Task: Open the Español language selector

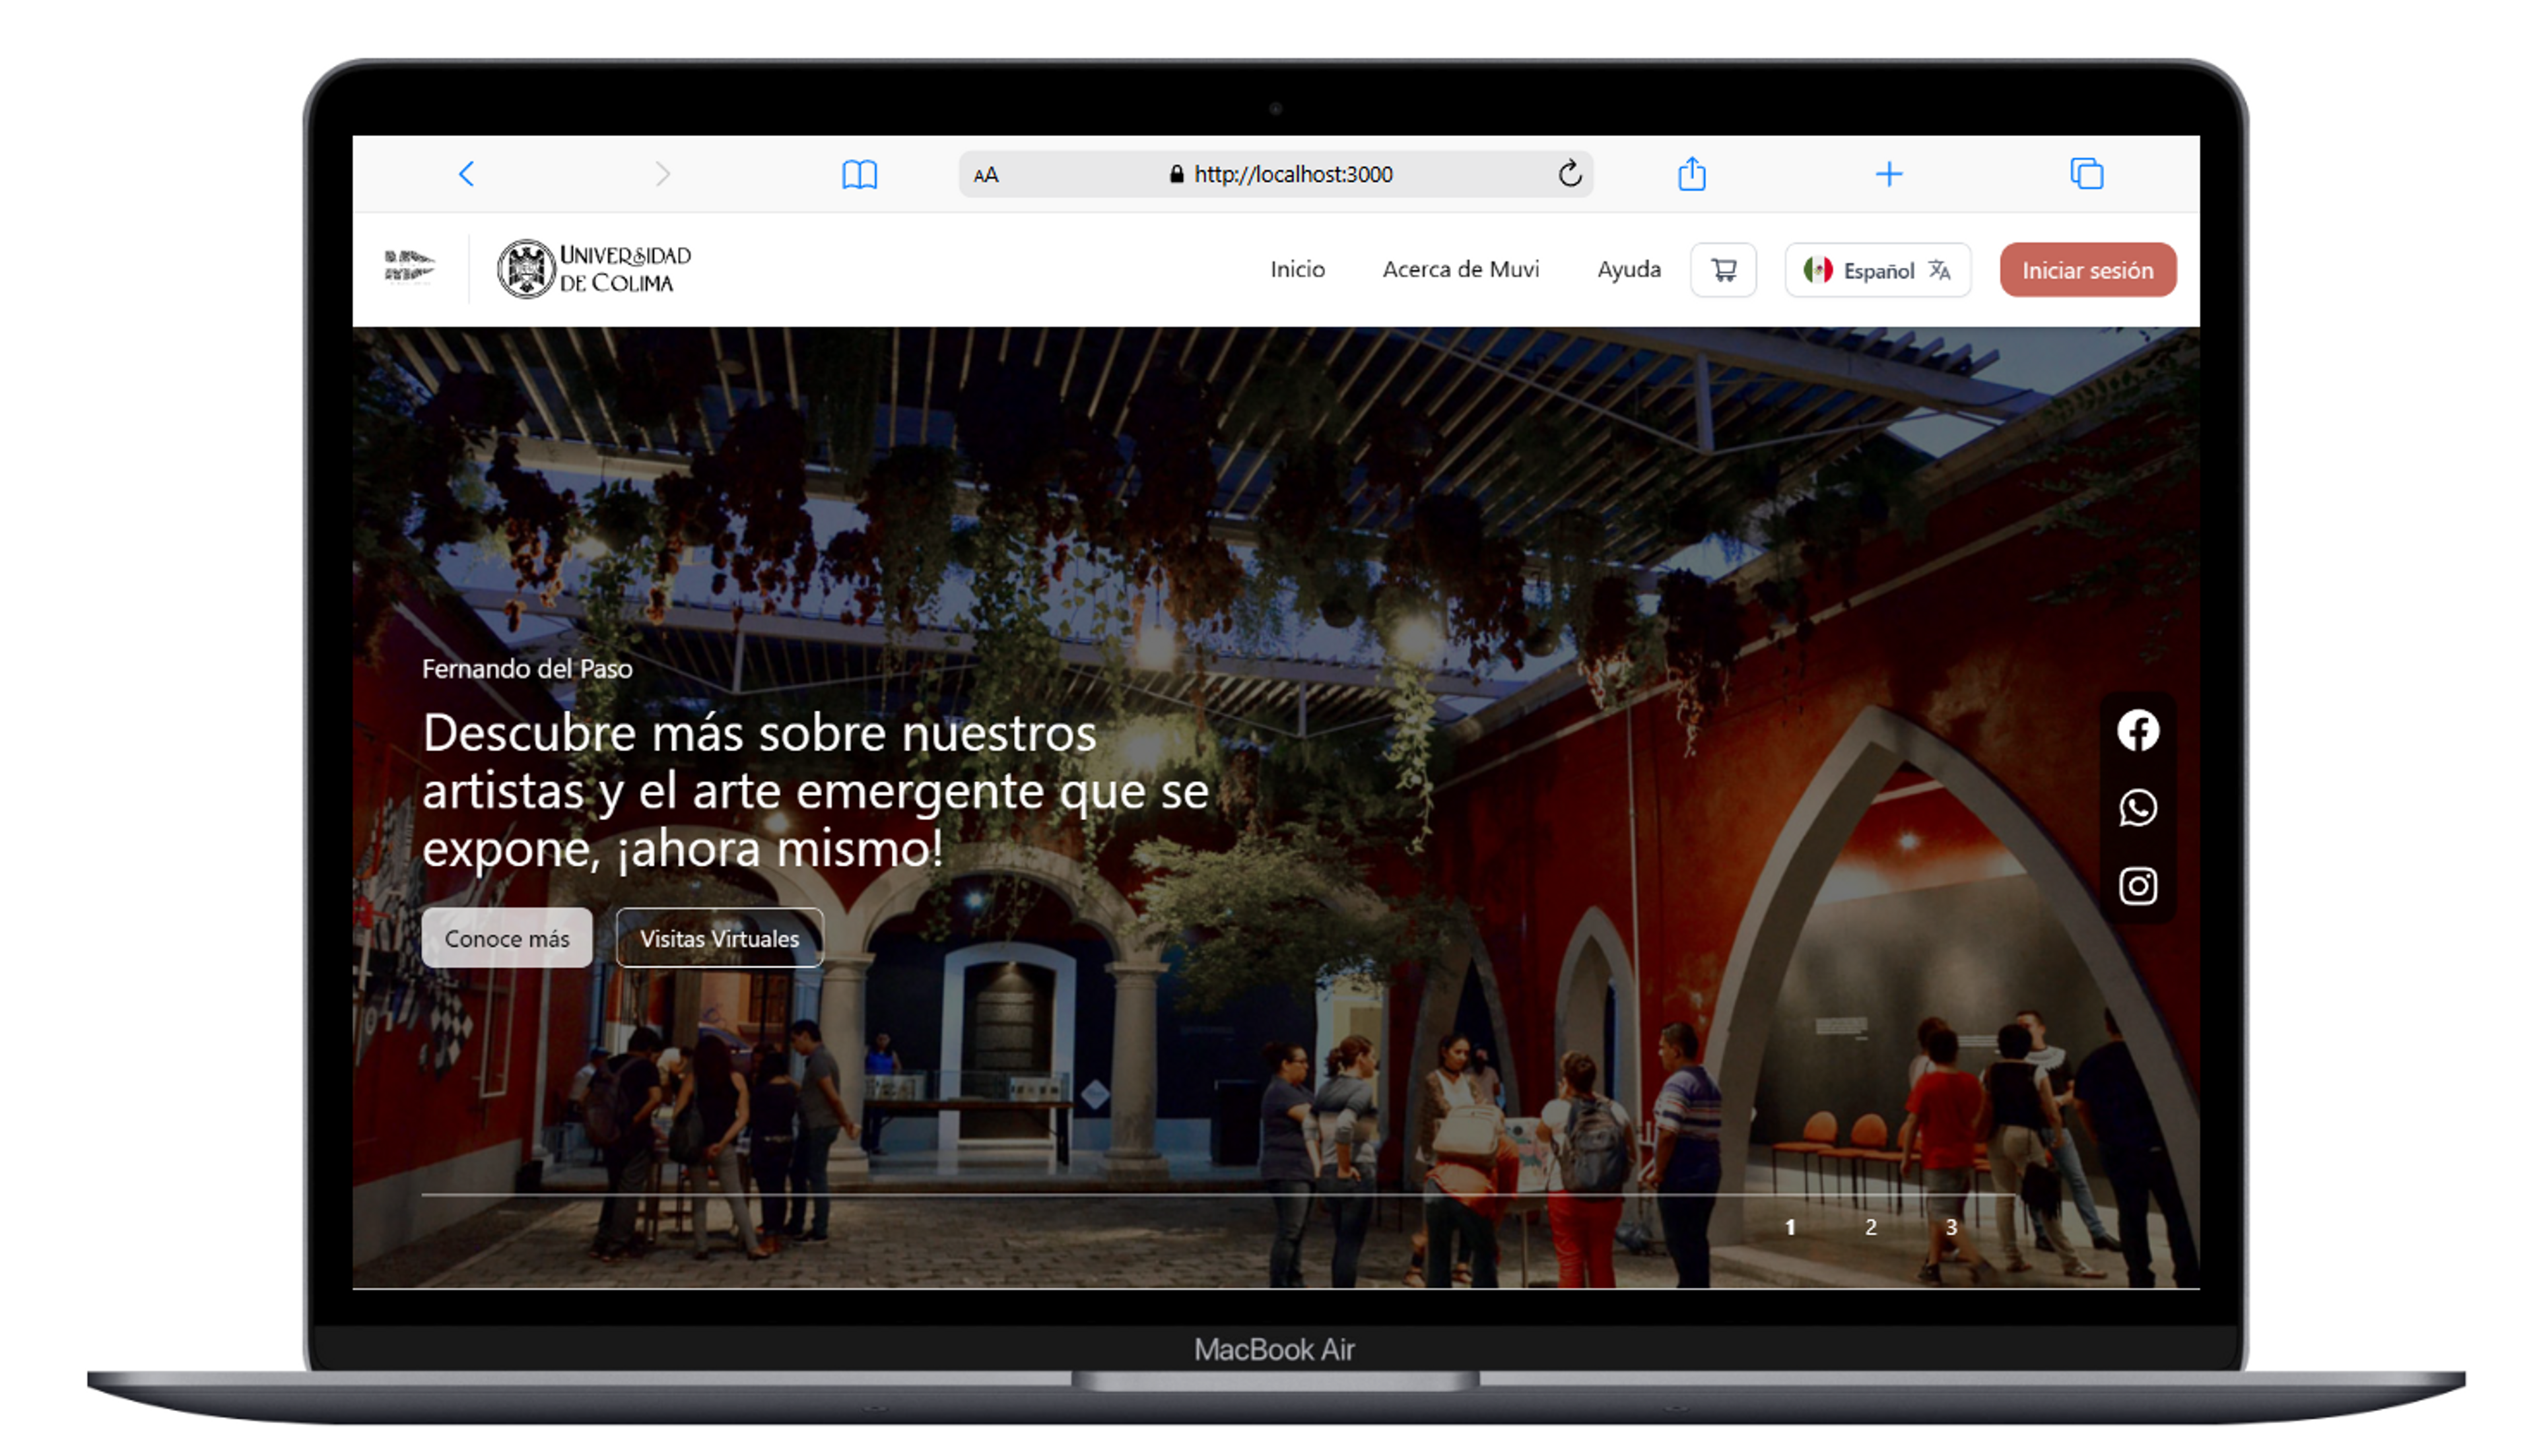Action: 1878,270
